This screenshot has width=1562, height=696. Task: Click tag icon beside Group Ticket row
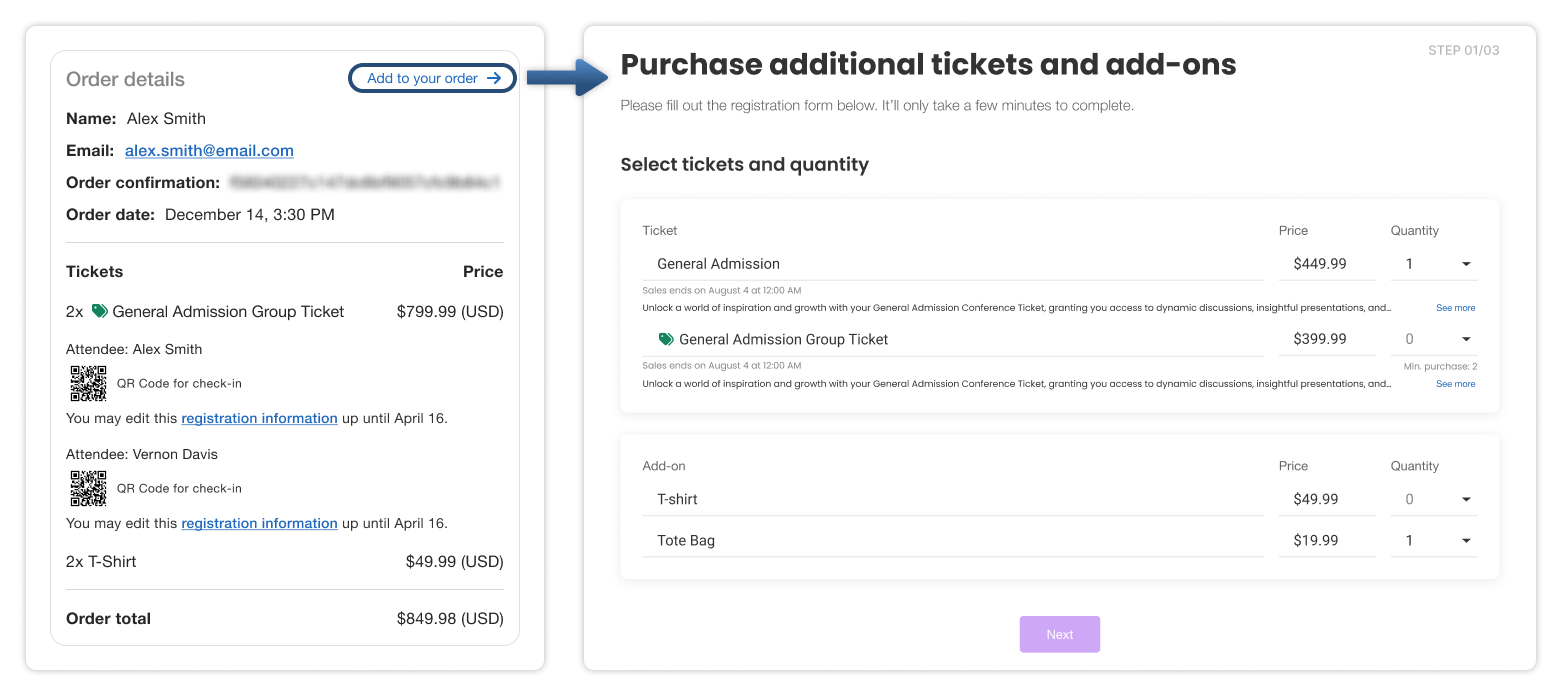pos(666,339)
